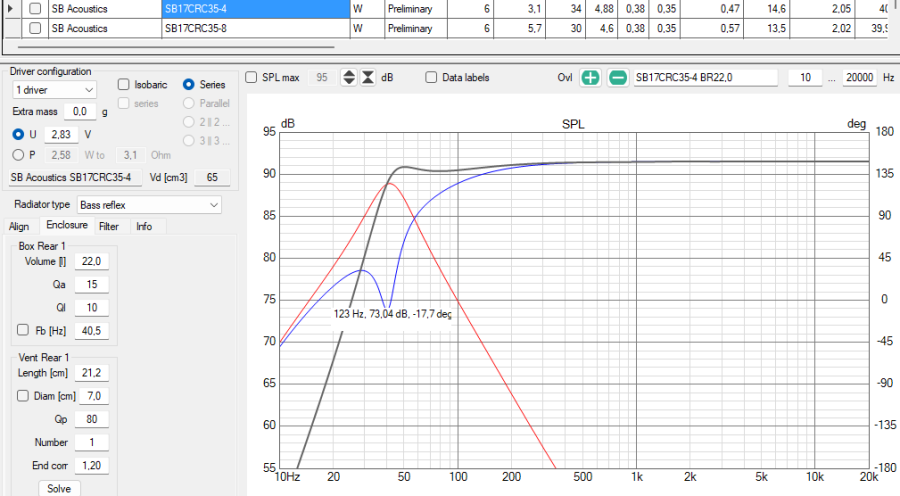Viewport: 900px width, 496px height.
Task: Click the SPL max 95 value field
Action: (323, 78)
